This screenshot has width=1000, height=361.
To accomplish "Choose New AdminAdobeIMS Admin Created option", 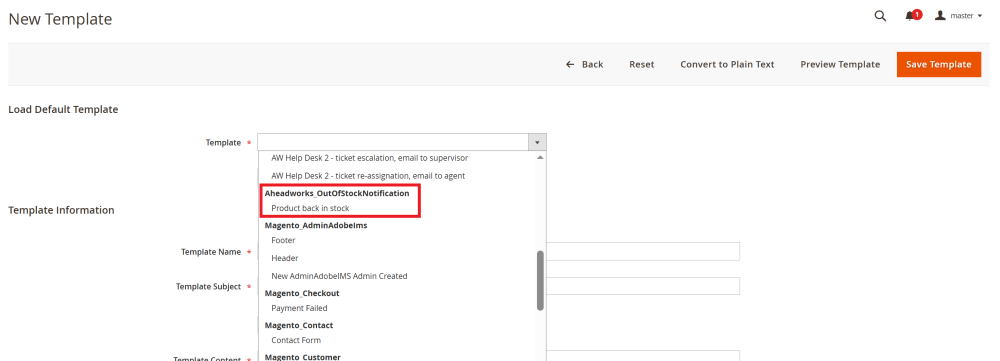I will (x=339, y=276).
